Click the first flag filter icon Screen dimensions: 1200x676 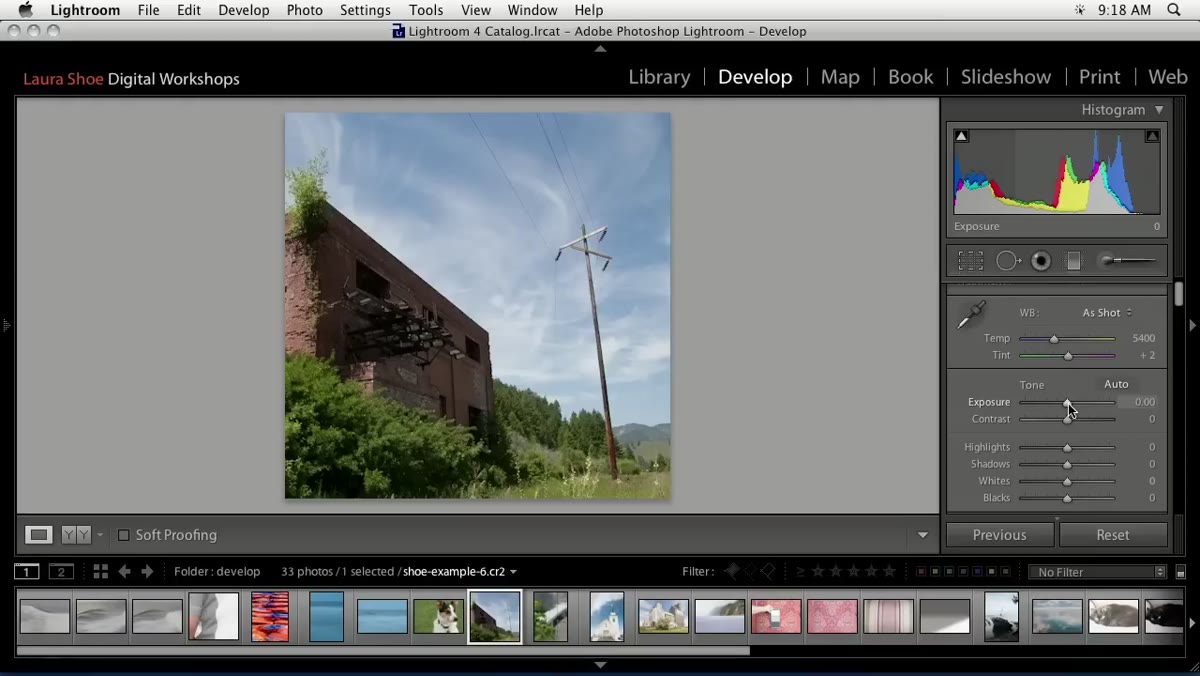click(x=732, y=572)
